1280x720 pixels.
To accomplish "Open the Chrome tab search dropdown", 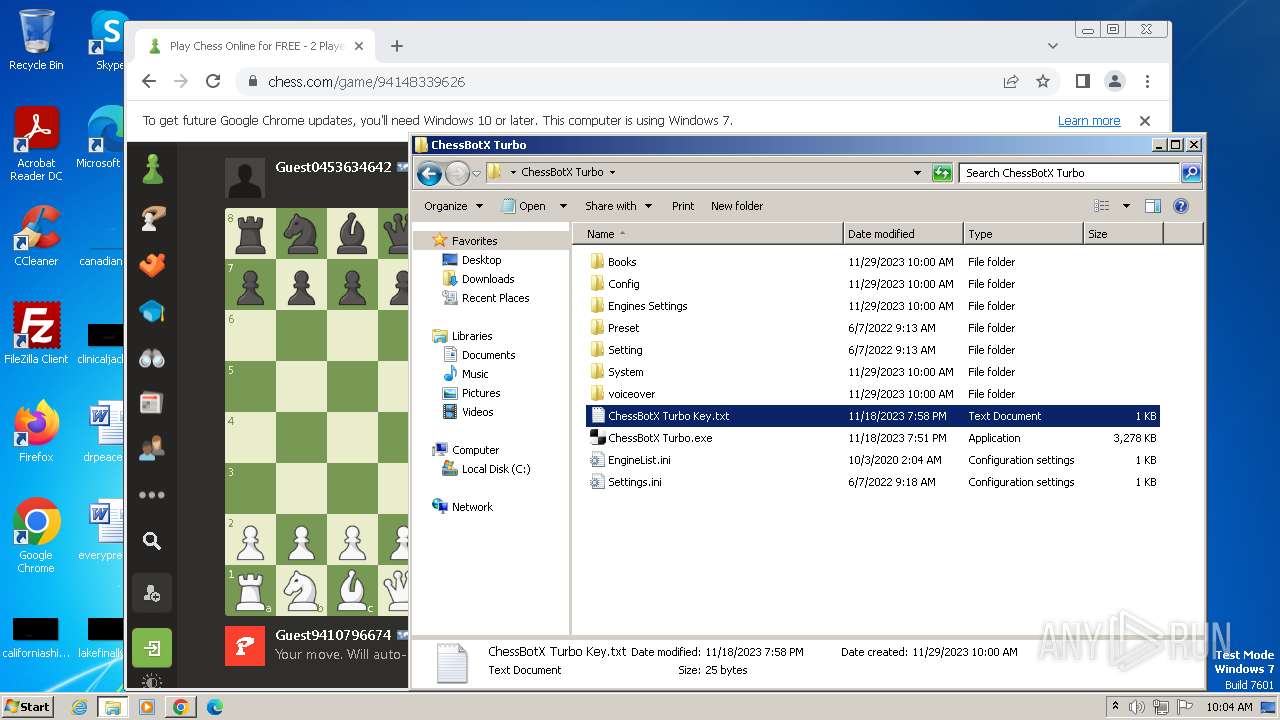I will tap(1052, 46).
